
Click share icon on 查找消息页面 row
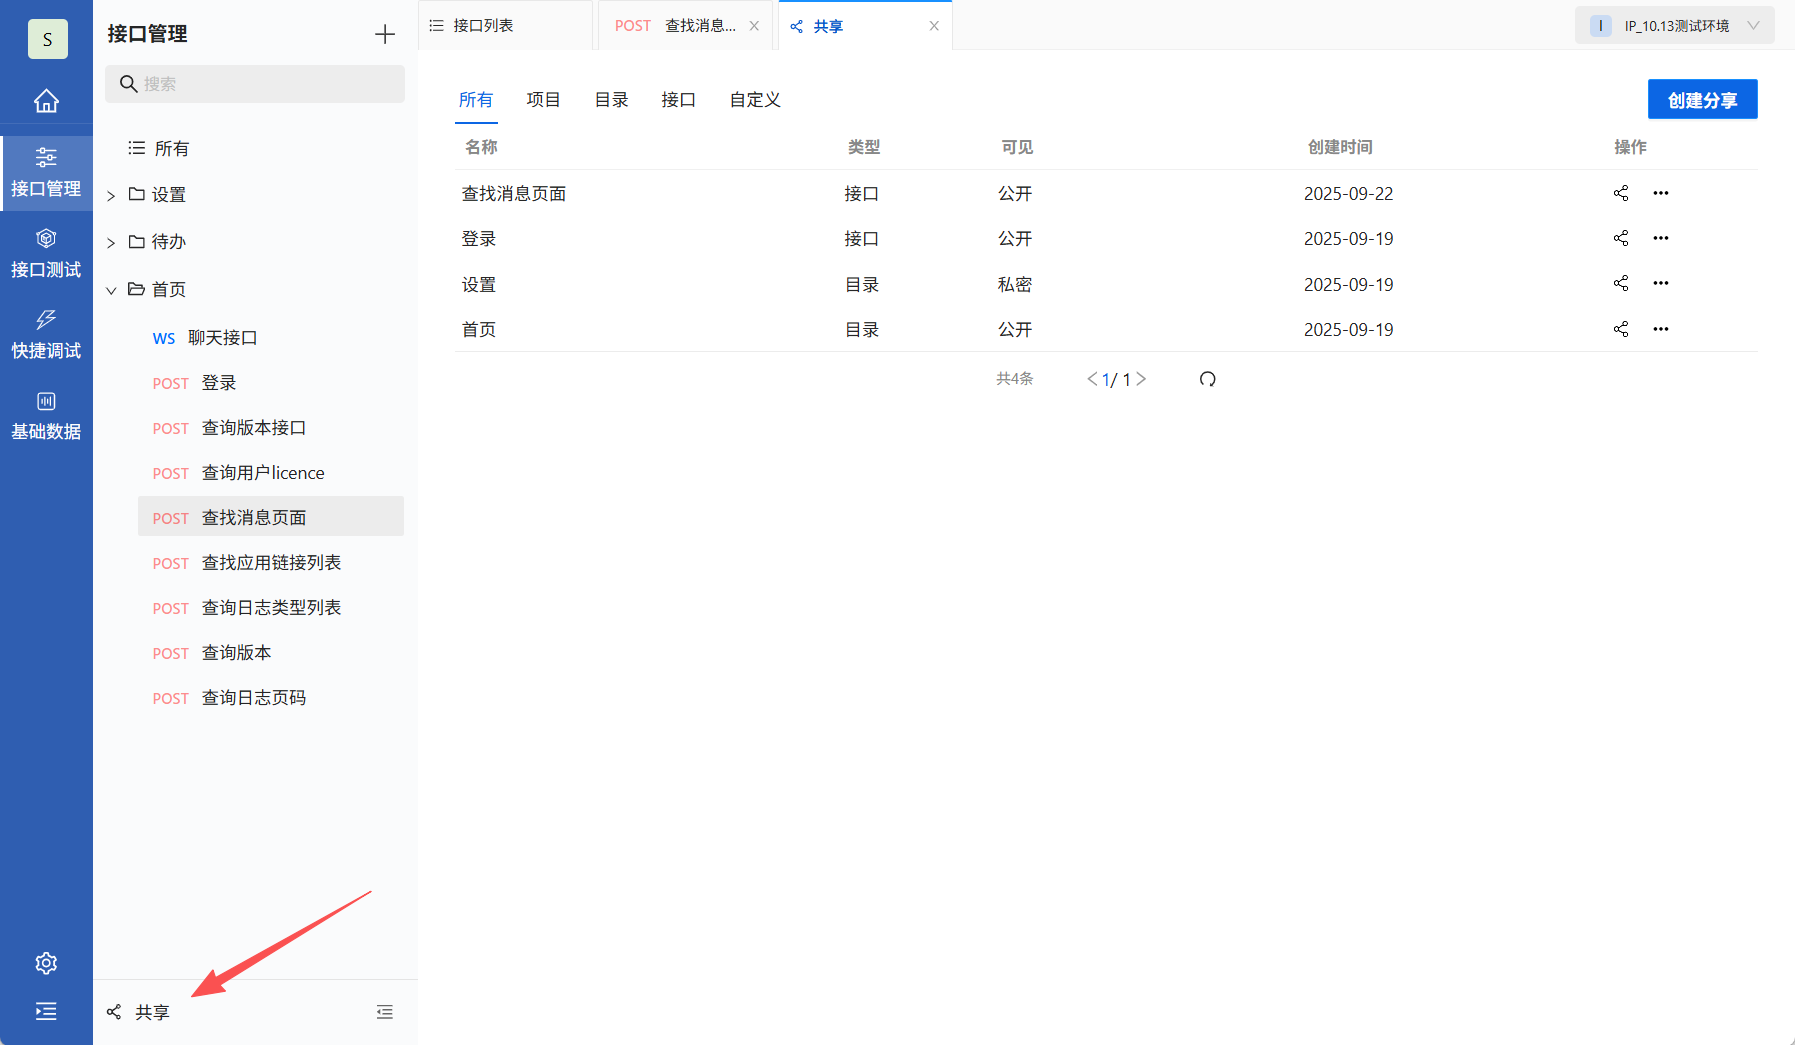coord(1620,193)
